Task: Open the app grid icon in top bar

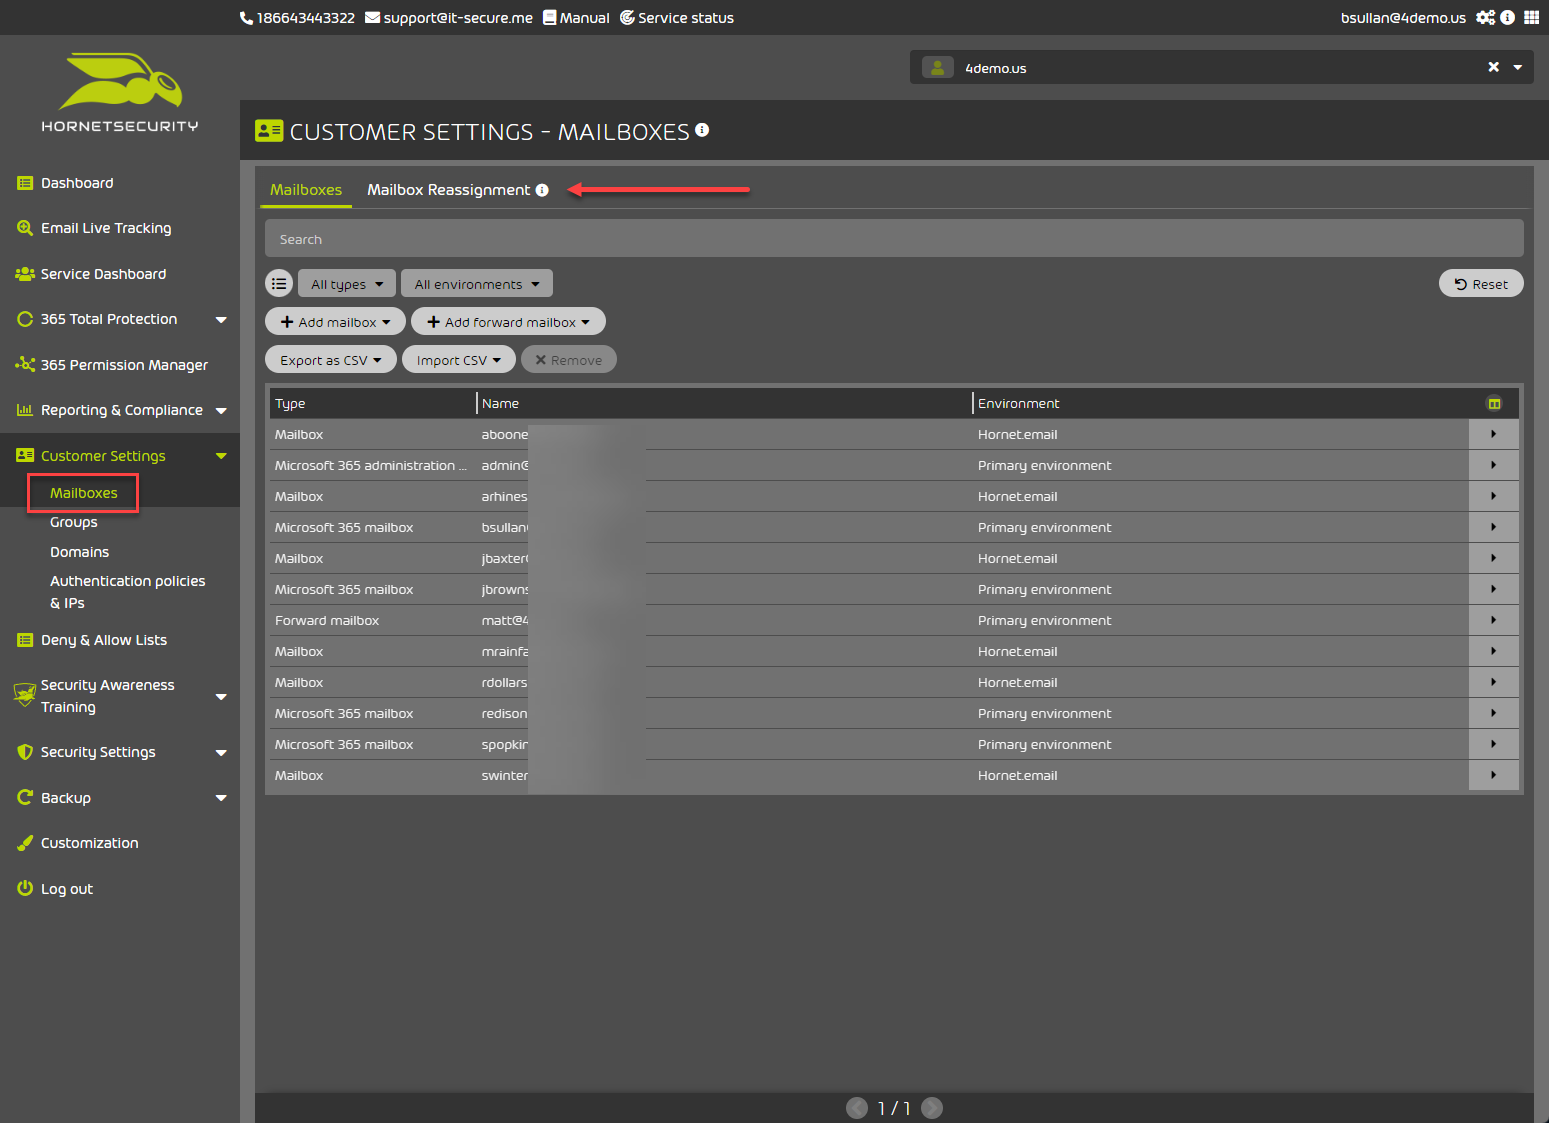Action: click(x=1531, y=17)
